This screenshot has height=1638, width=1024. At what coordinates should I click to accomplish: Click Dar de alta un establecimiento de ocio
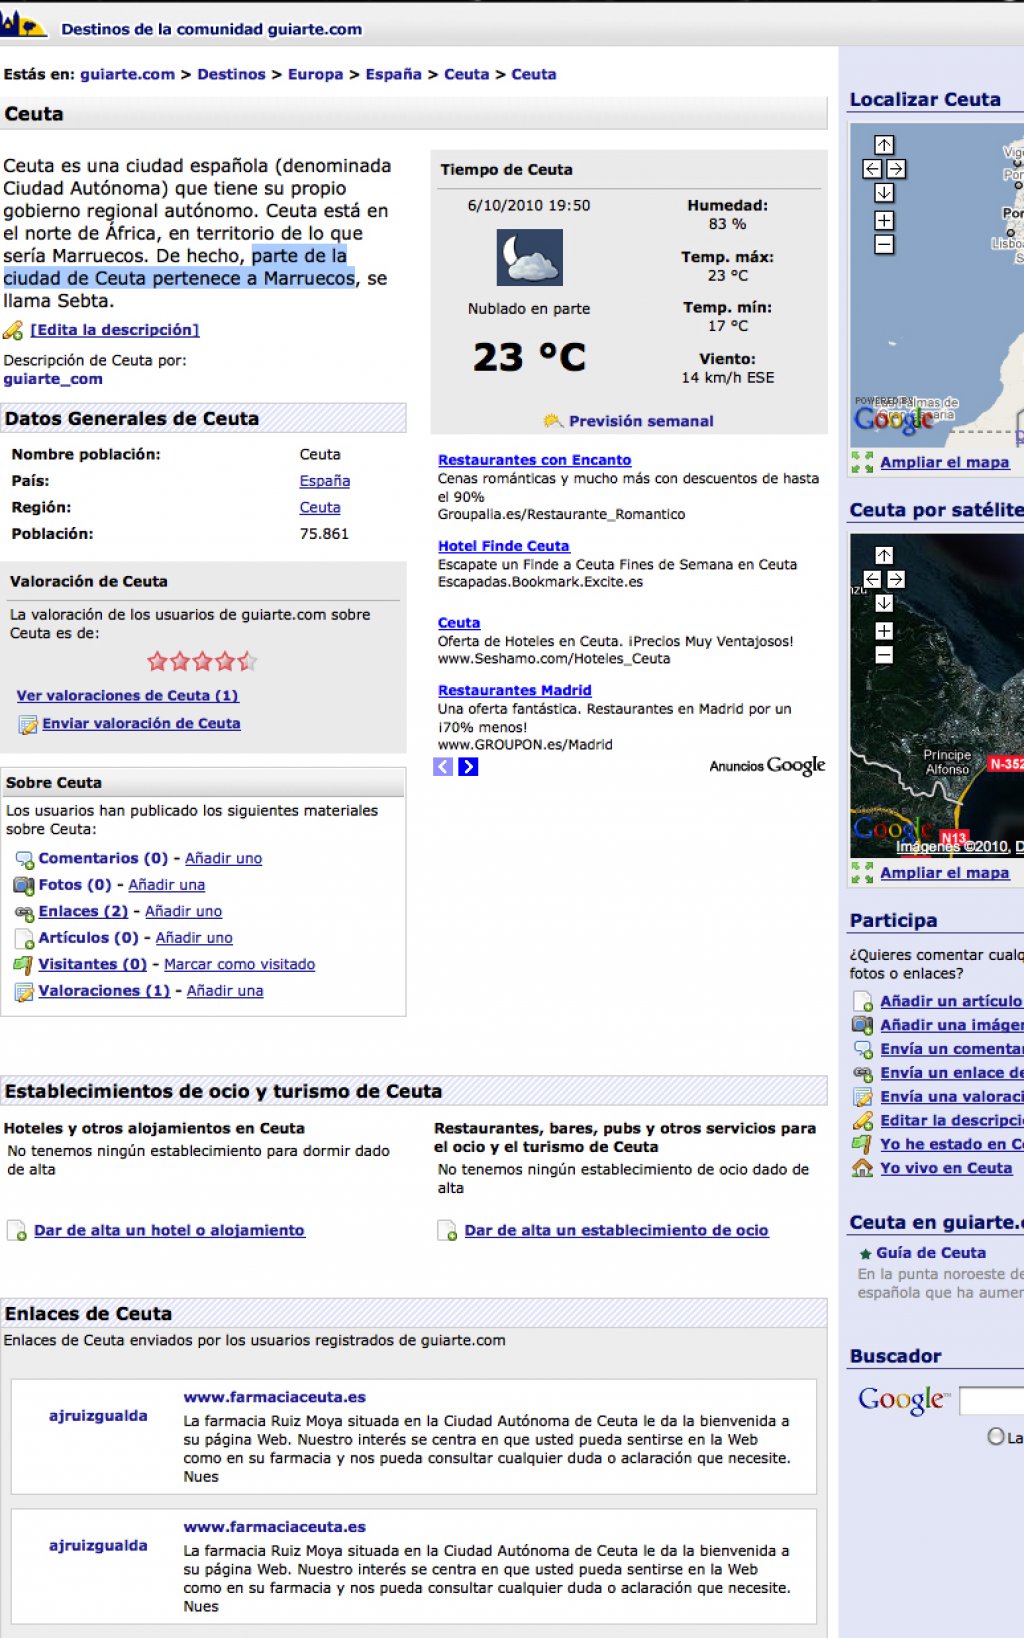click(616, 1230)
